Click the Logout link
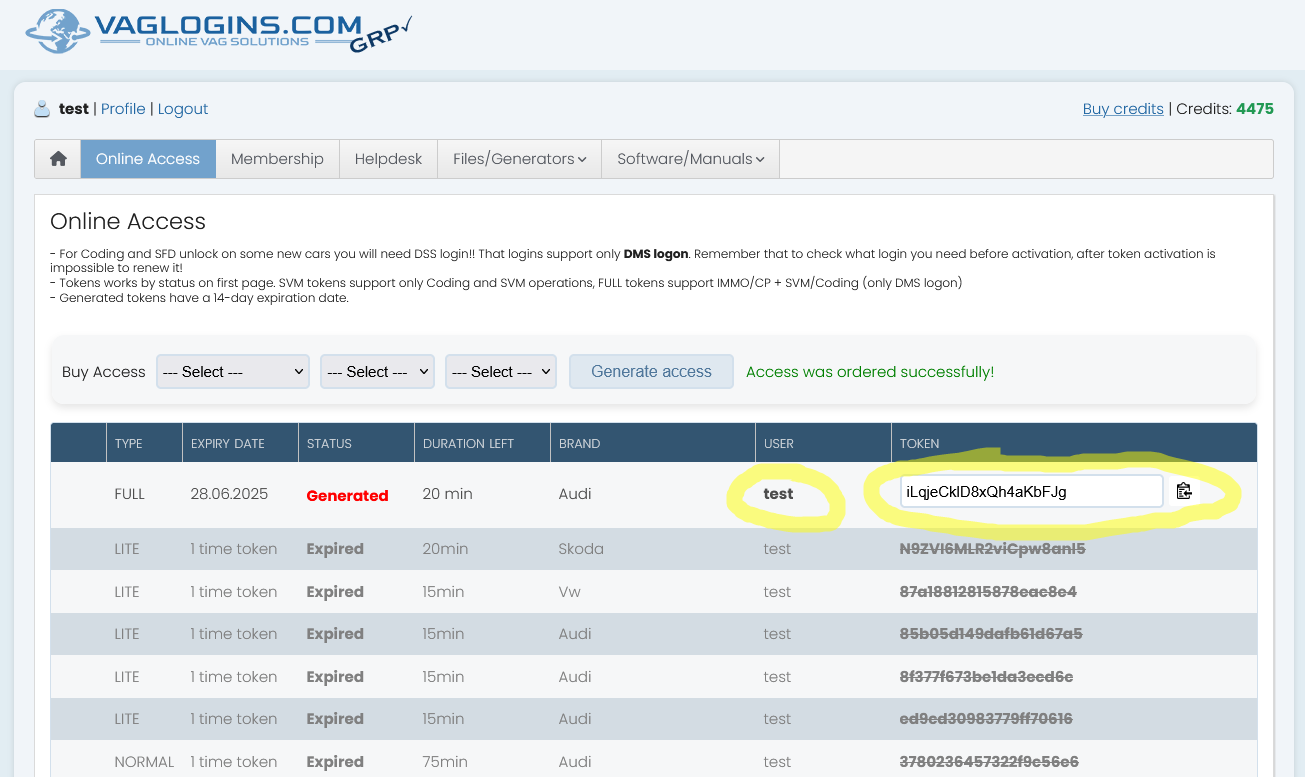This screenshot has width=1305, height=777. click(183, 109)
